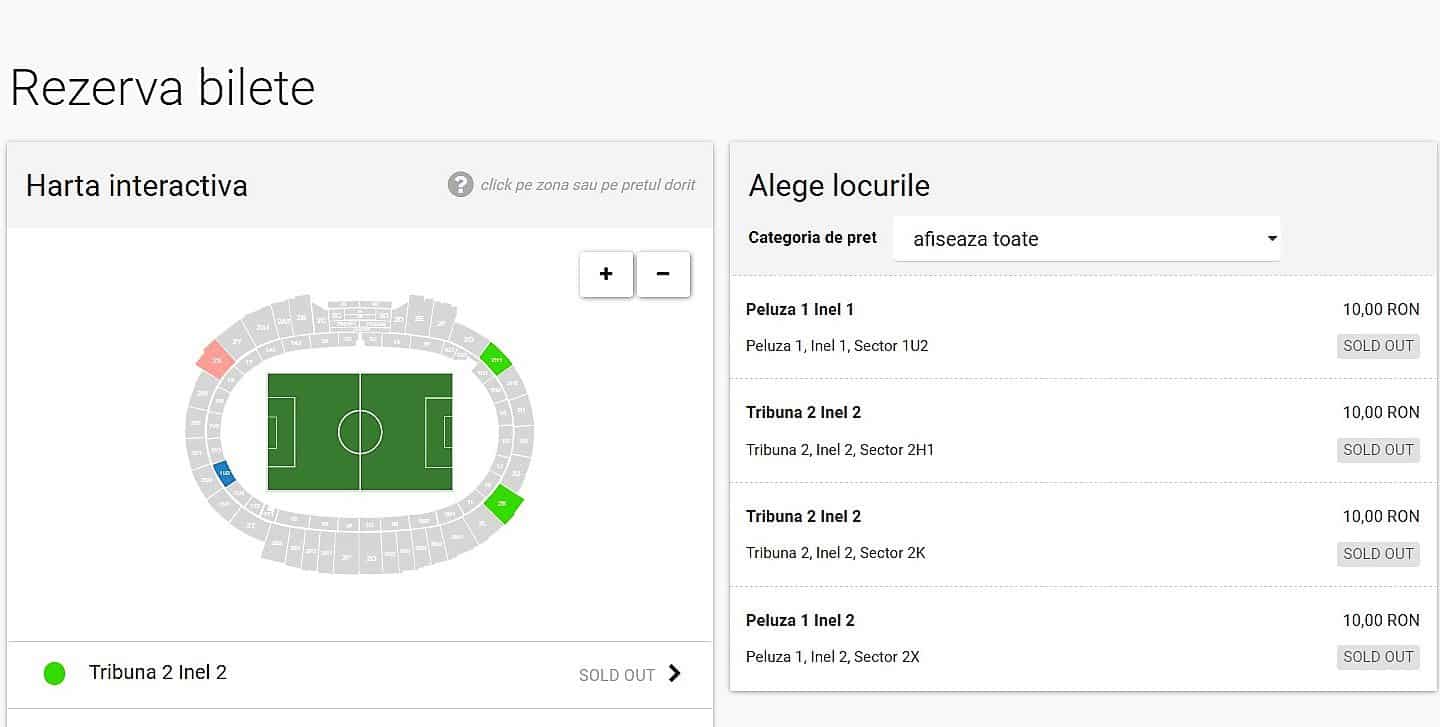Image resolution: width=1440 pixels, height=727 pixels.
Task: Click SOLD OUT for Sector 2K
Action: point(1378,553)
